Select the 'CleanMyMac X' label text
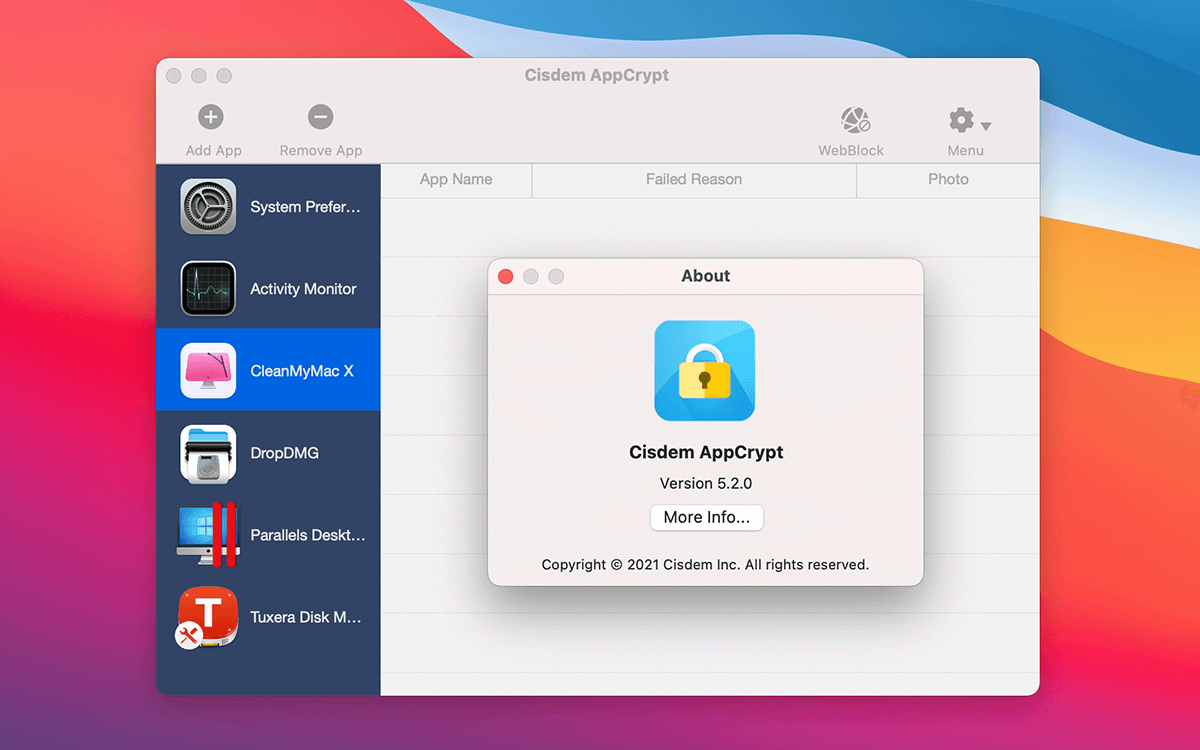Image resolution: width=1200 pixels, height=750 pixels. (302, 371)
